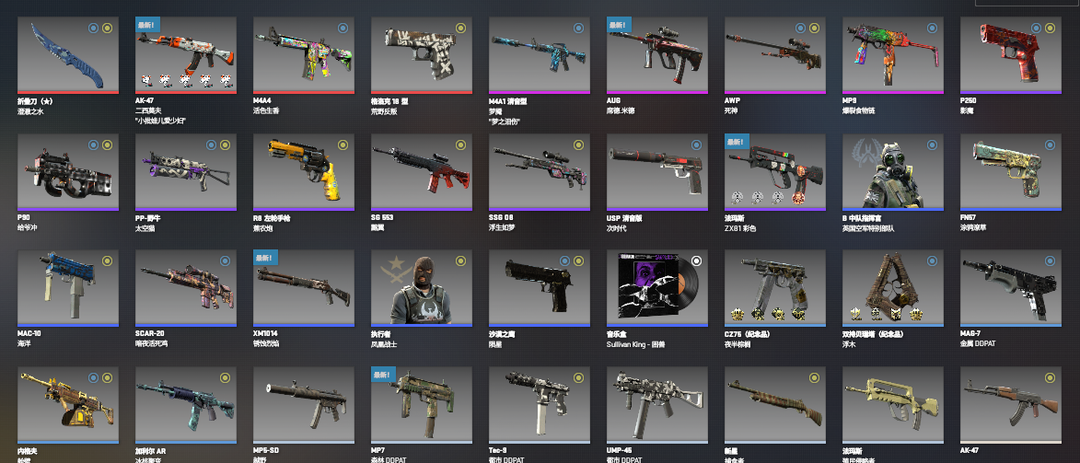
Task: Click the SG 553 item name label
Action: tap(382, 218)
